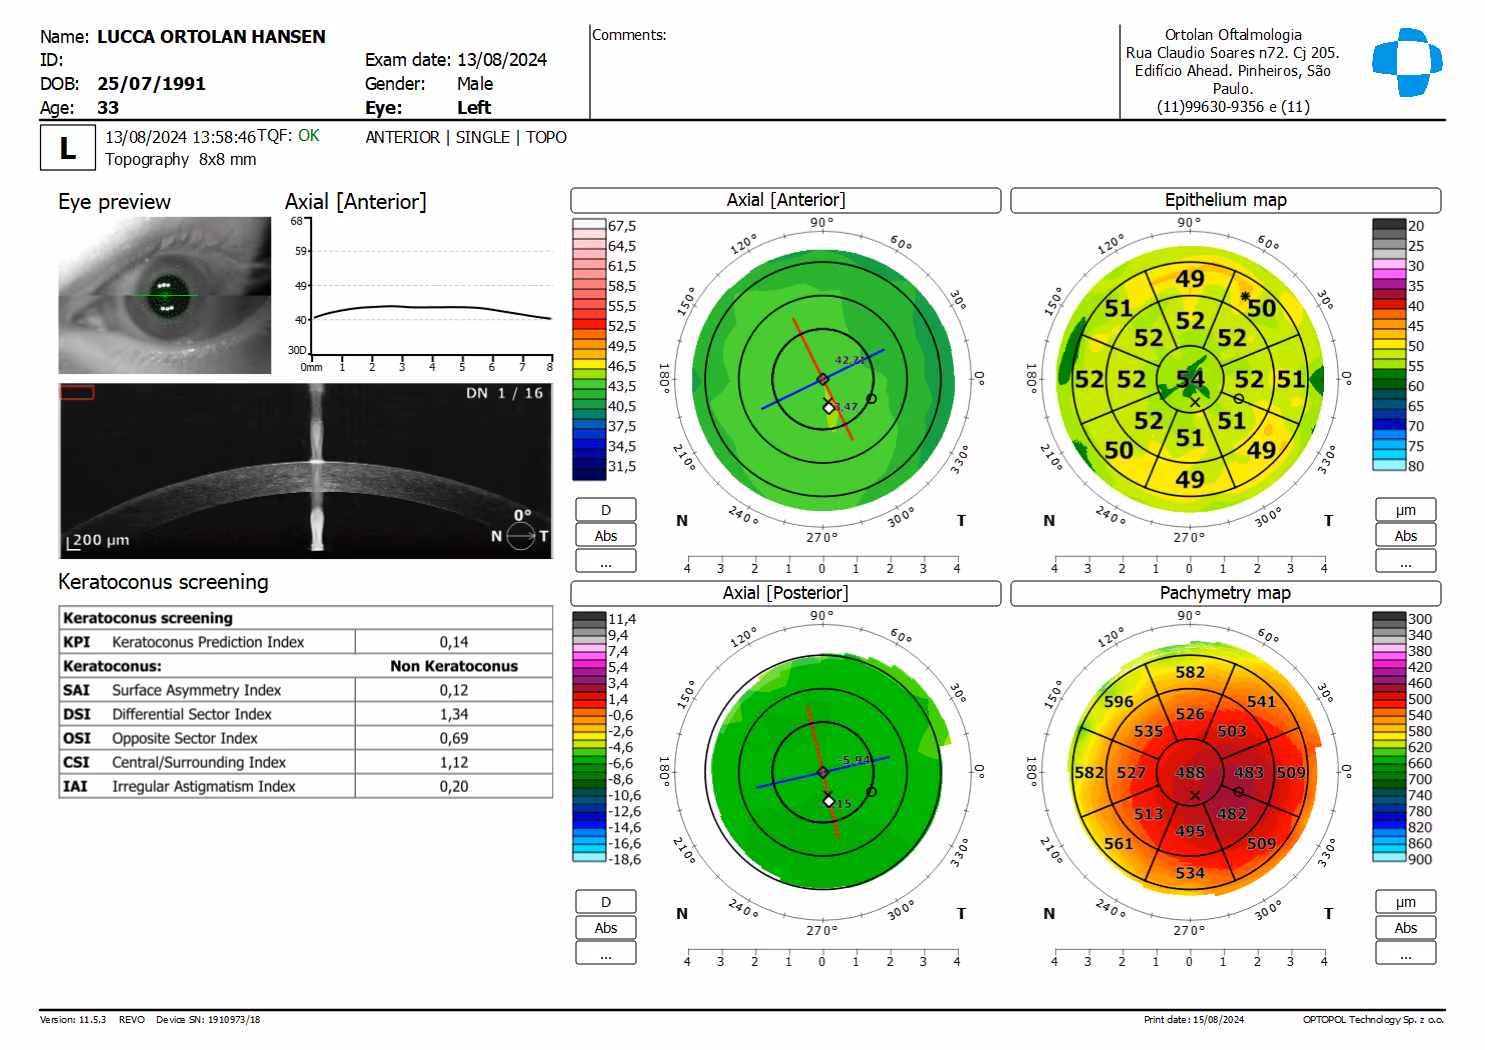Toggle the µm unit button under Epithelium scale

1405,510
